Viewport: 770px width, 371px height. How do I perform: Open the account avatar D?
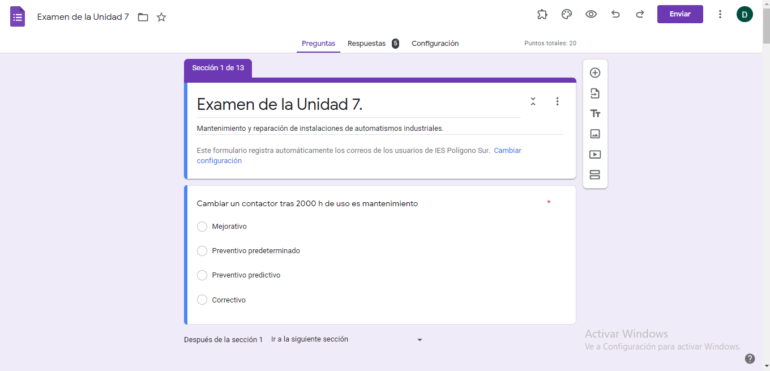tap(744, 14)
